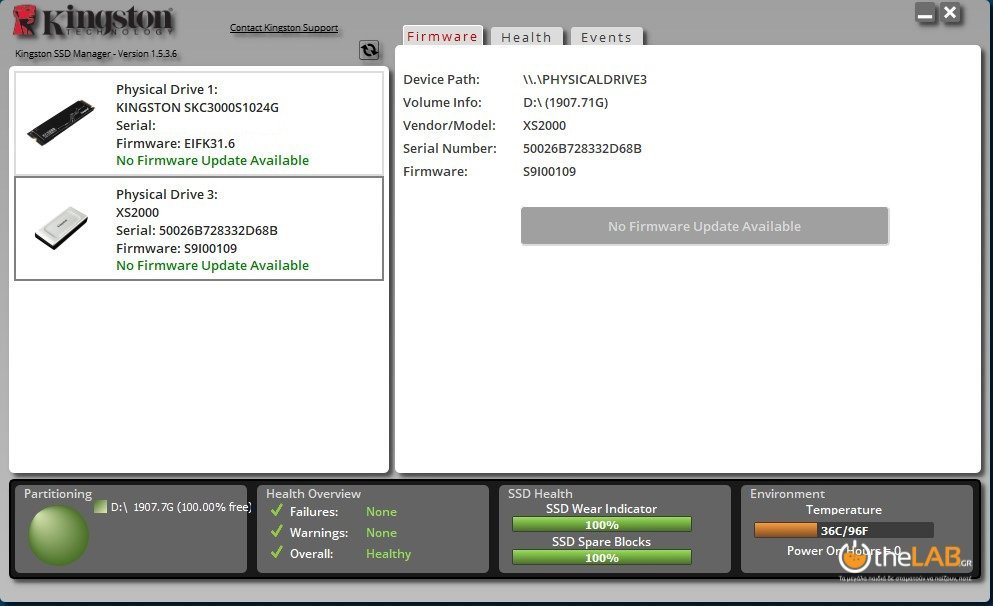Click Drive 3 serial 50026B728332D68B in list

[196, 230]
